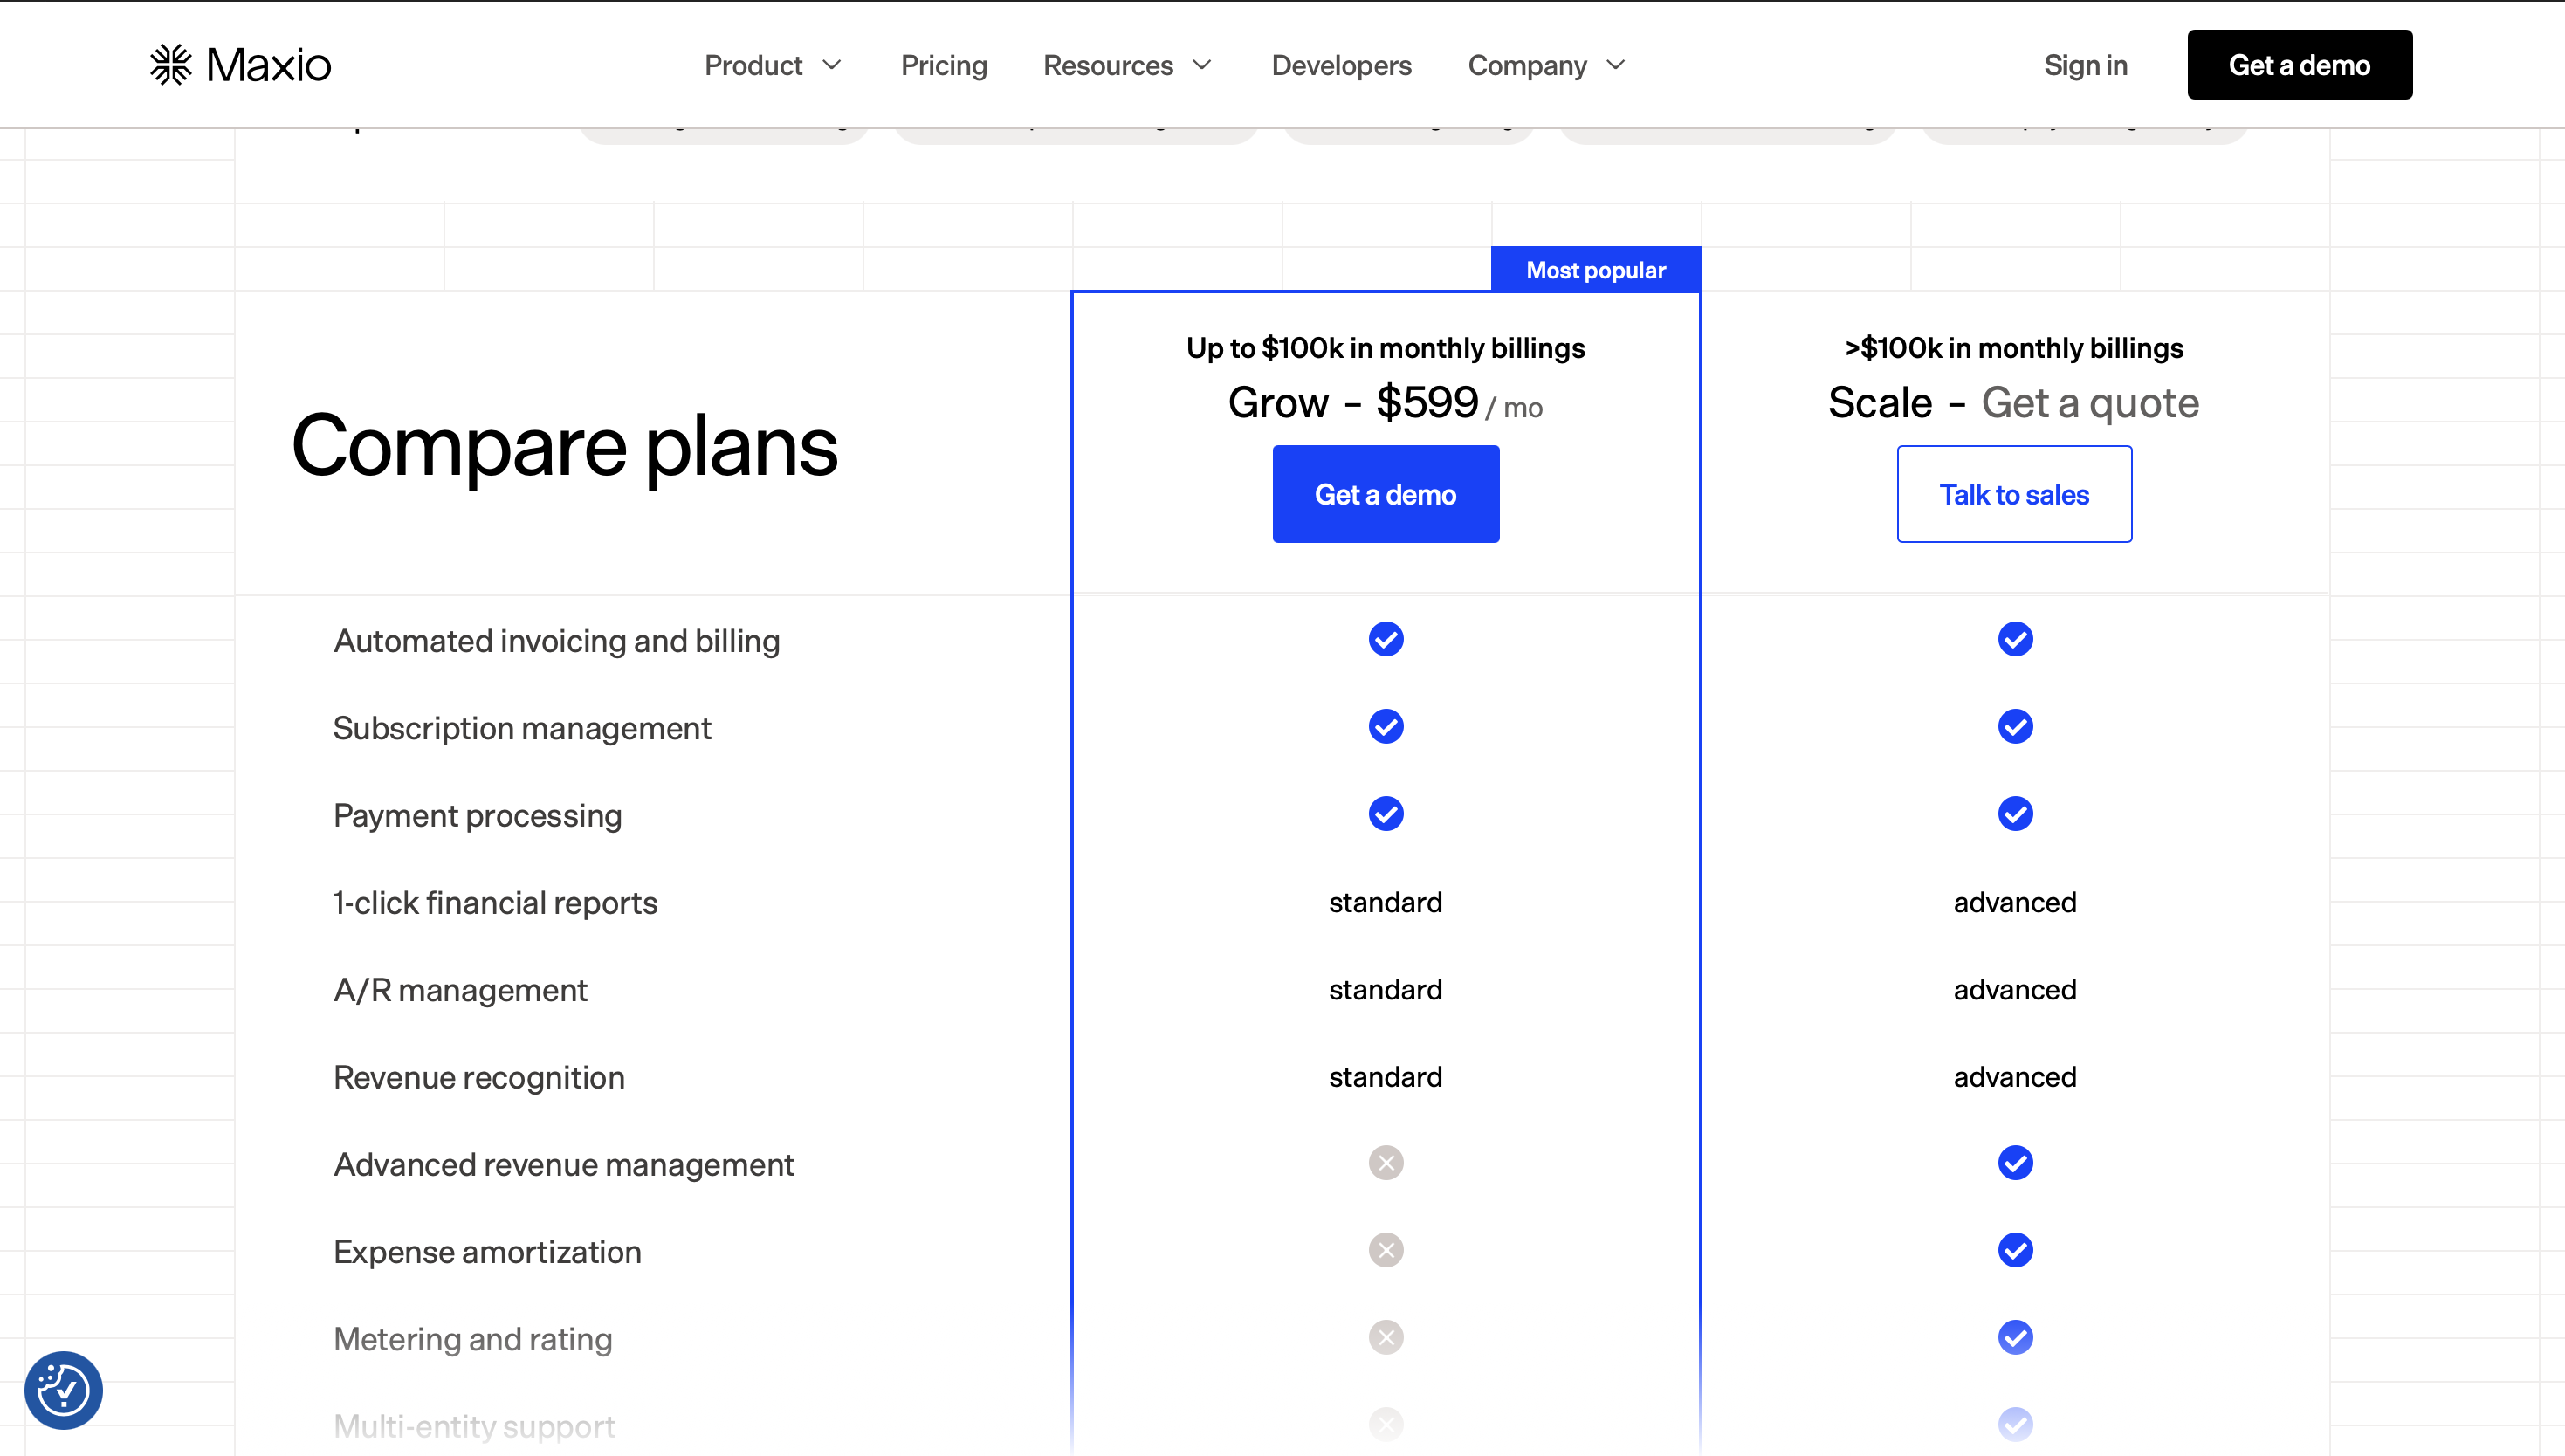
Task: Click Grow checkmark for Automated invoicing and billing
Action: tap(1386, 639)
